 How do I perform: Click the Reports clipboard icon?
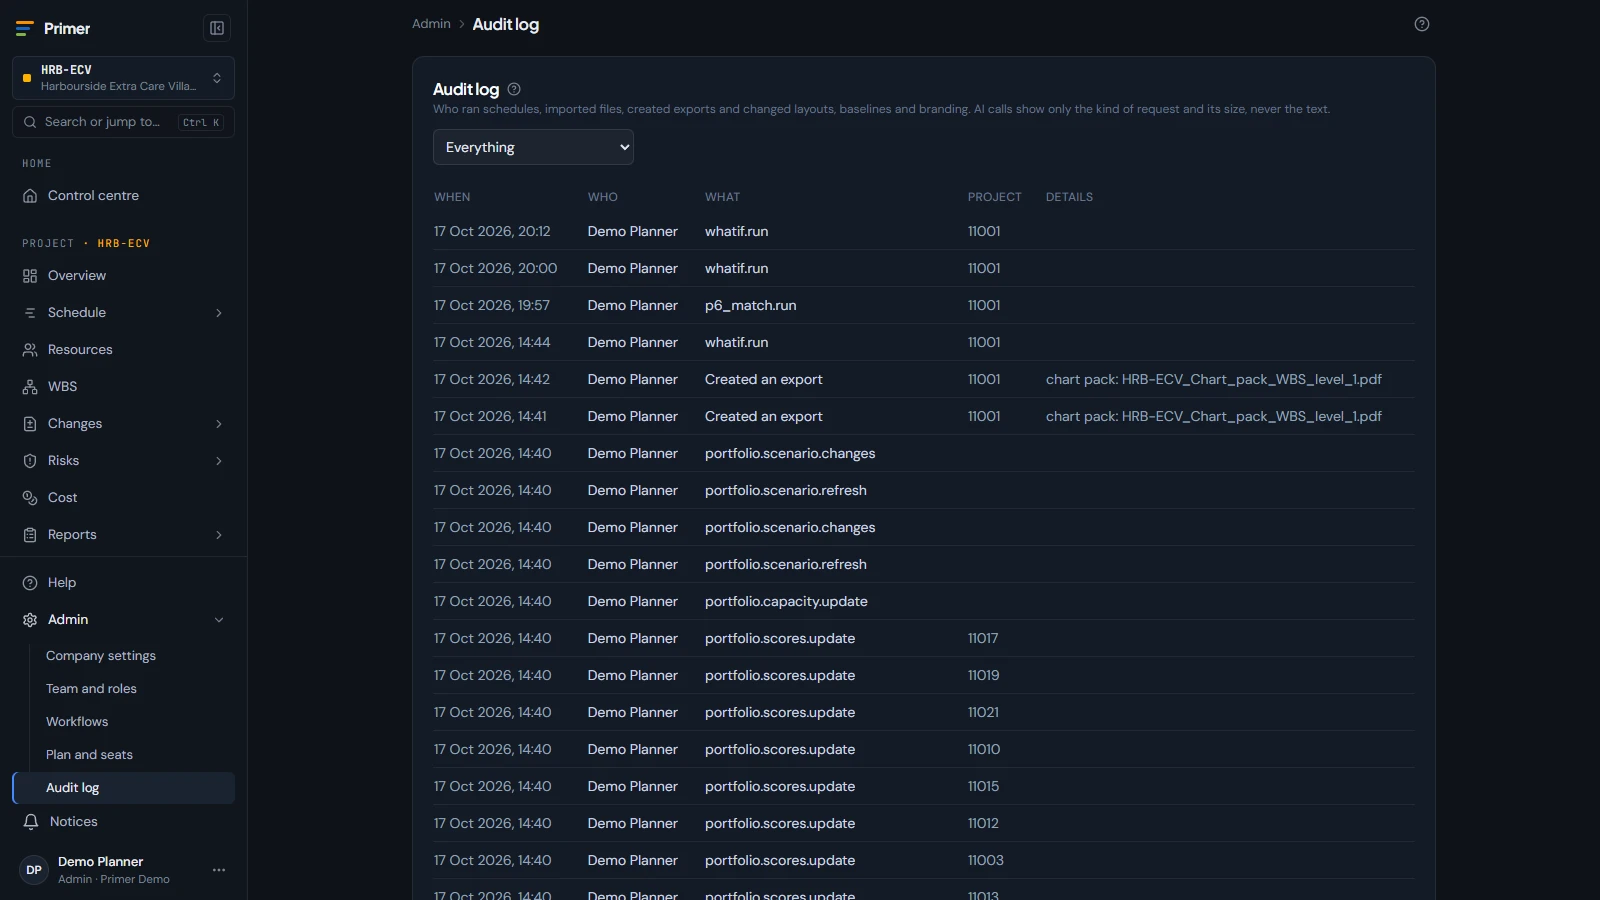(x=30, y=535)
